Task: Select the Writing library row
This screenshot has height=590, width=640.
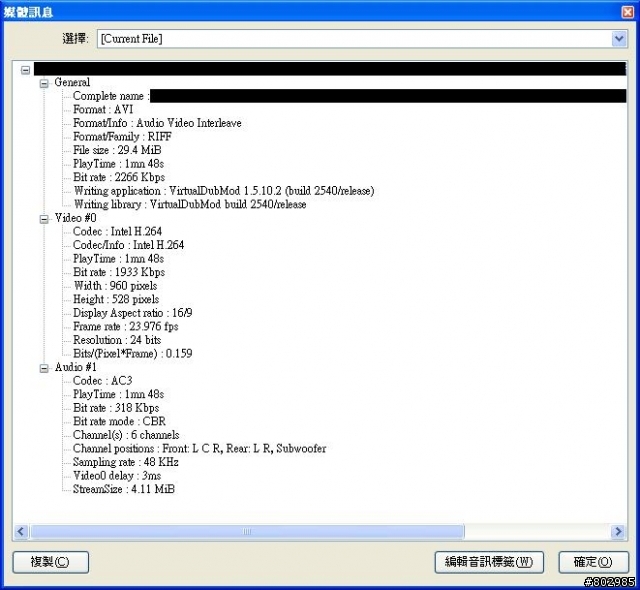Action: pyautogui.click(x=190, y=204)
